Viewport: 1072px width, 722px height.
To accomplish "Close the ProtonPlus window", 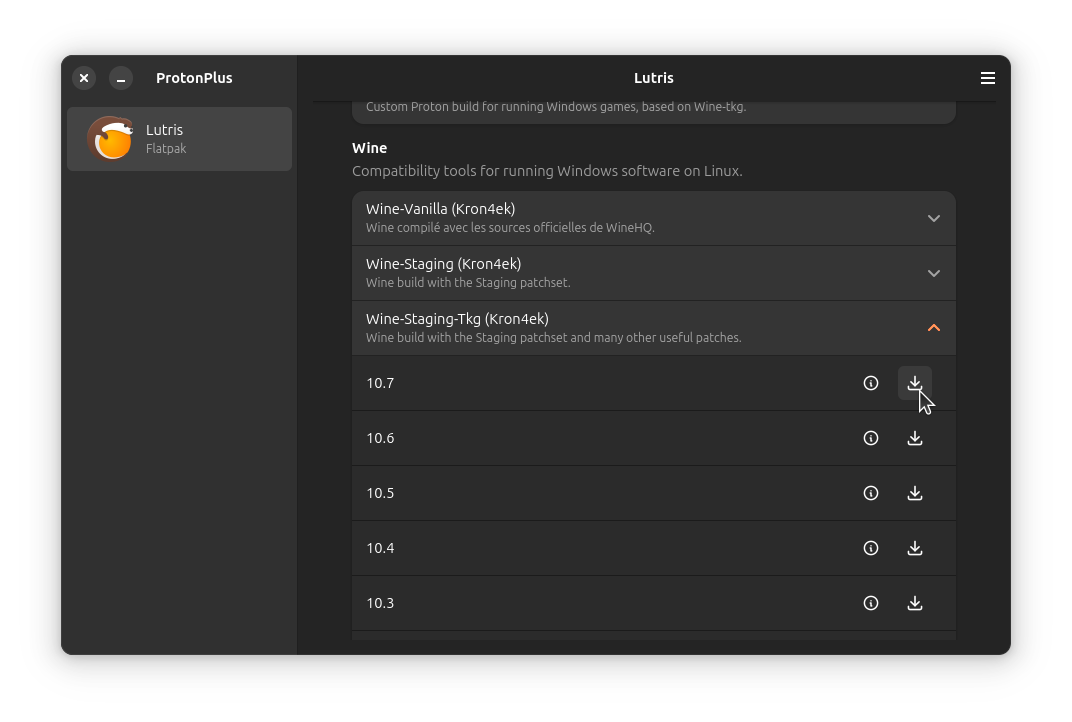I will (x=84, y=78).
